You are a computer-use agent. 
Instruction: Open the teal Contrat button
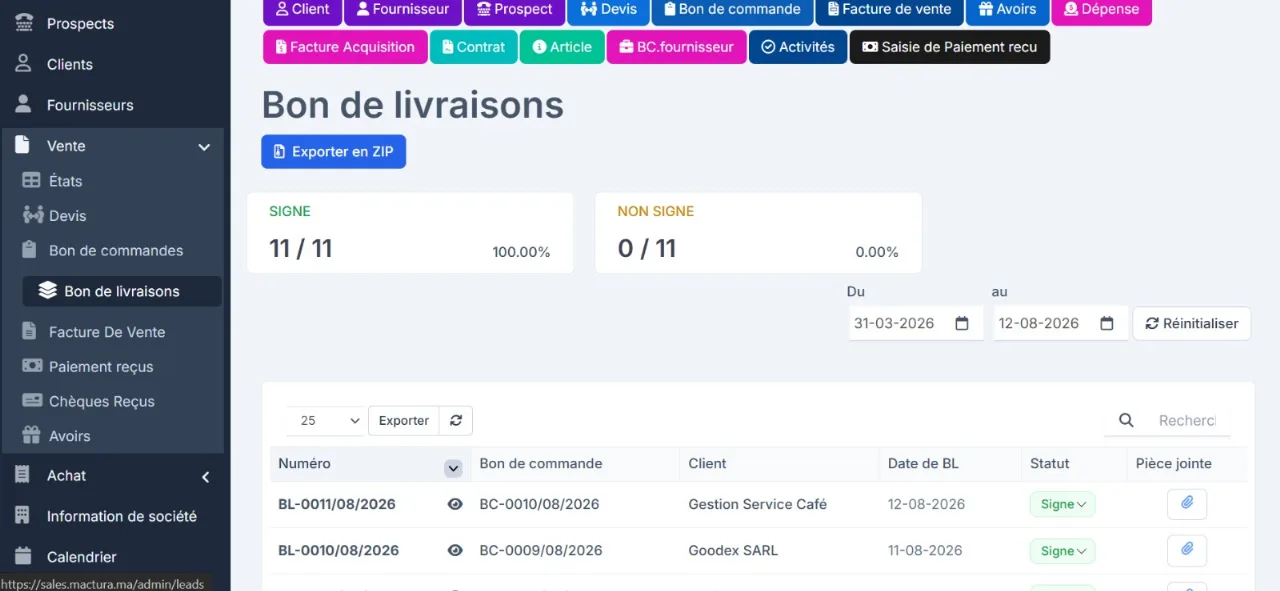(x=473, y=47)
